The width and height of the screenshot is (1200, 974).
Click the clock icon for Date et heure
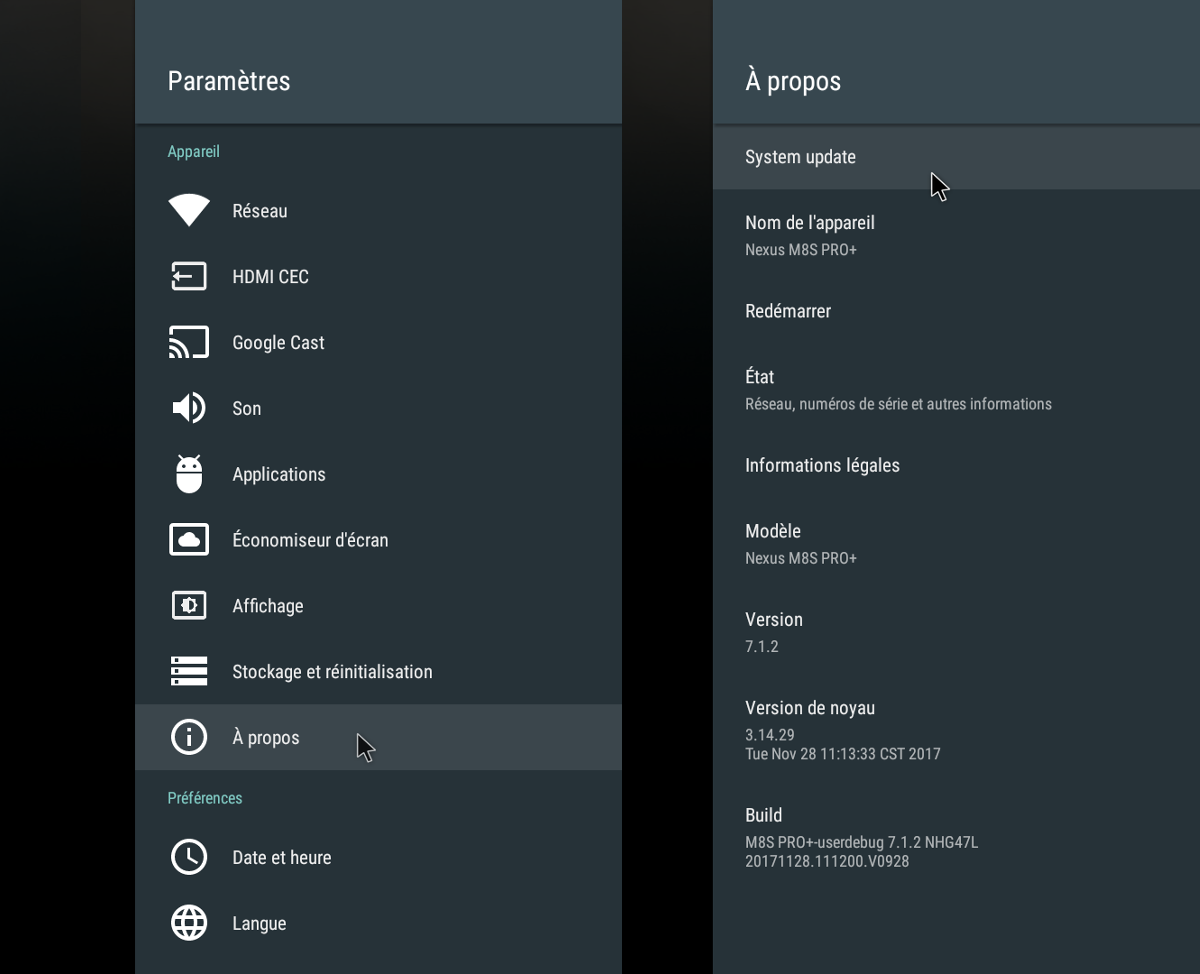click(189, 857)
